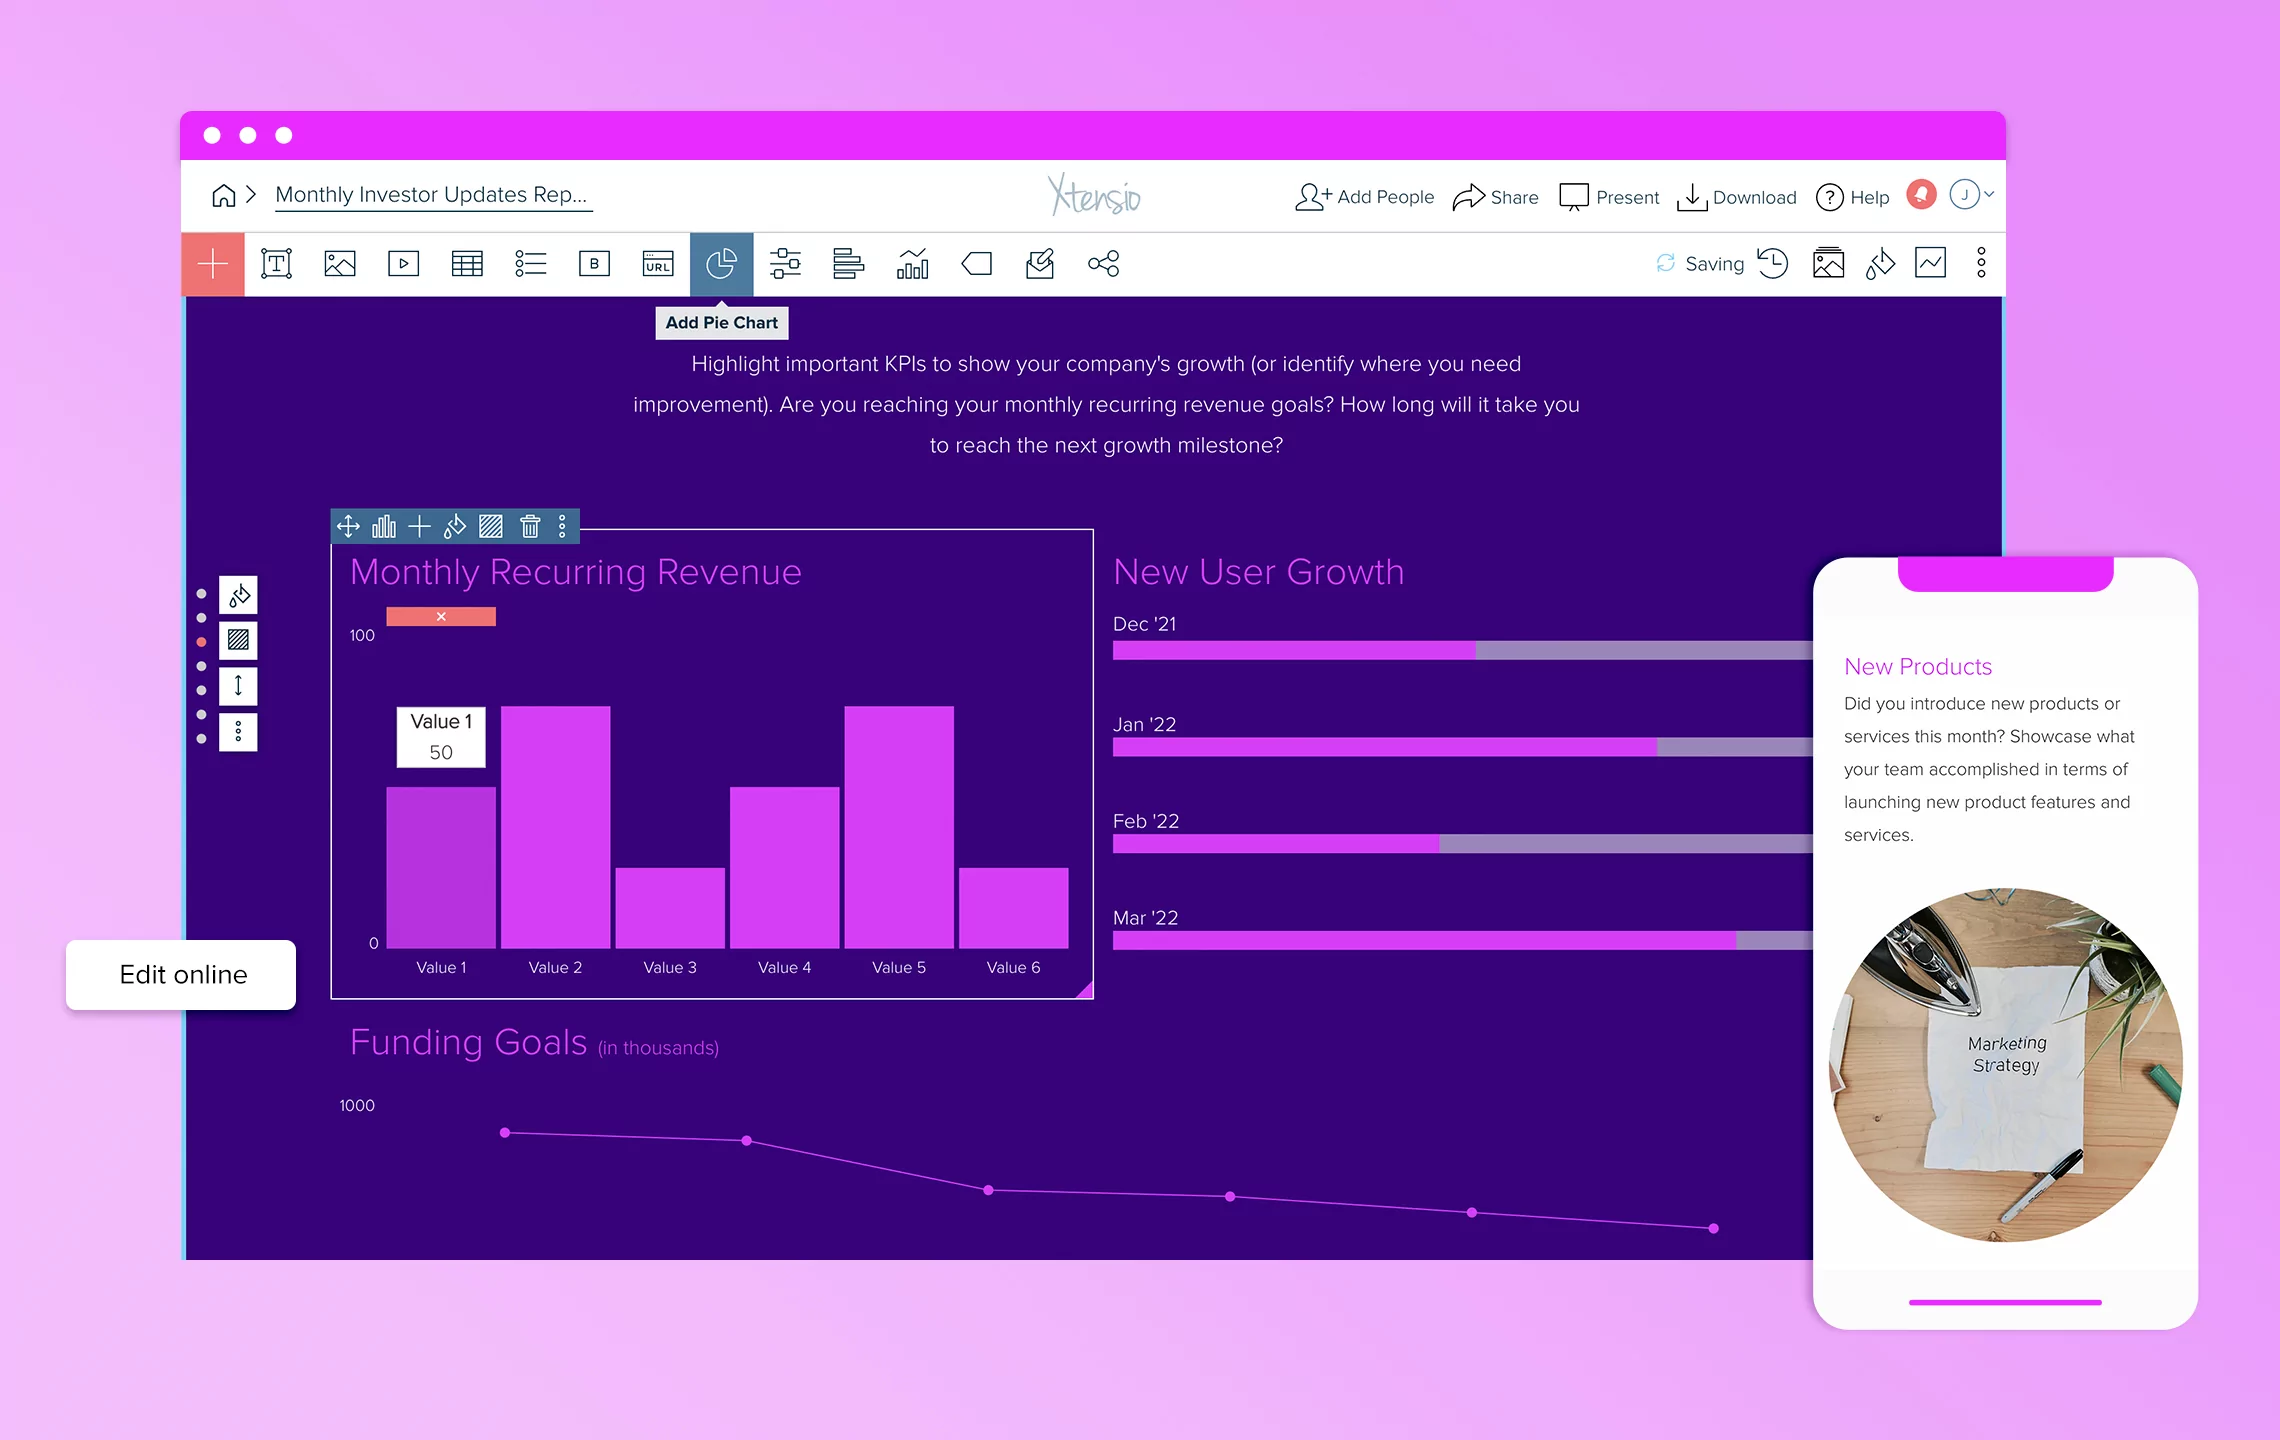This screenshot has width=2280, height=1440.
Task: Open the URL embed module icon
Action: [657, 264]
